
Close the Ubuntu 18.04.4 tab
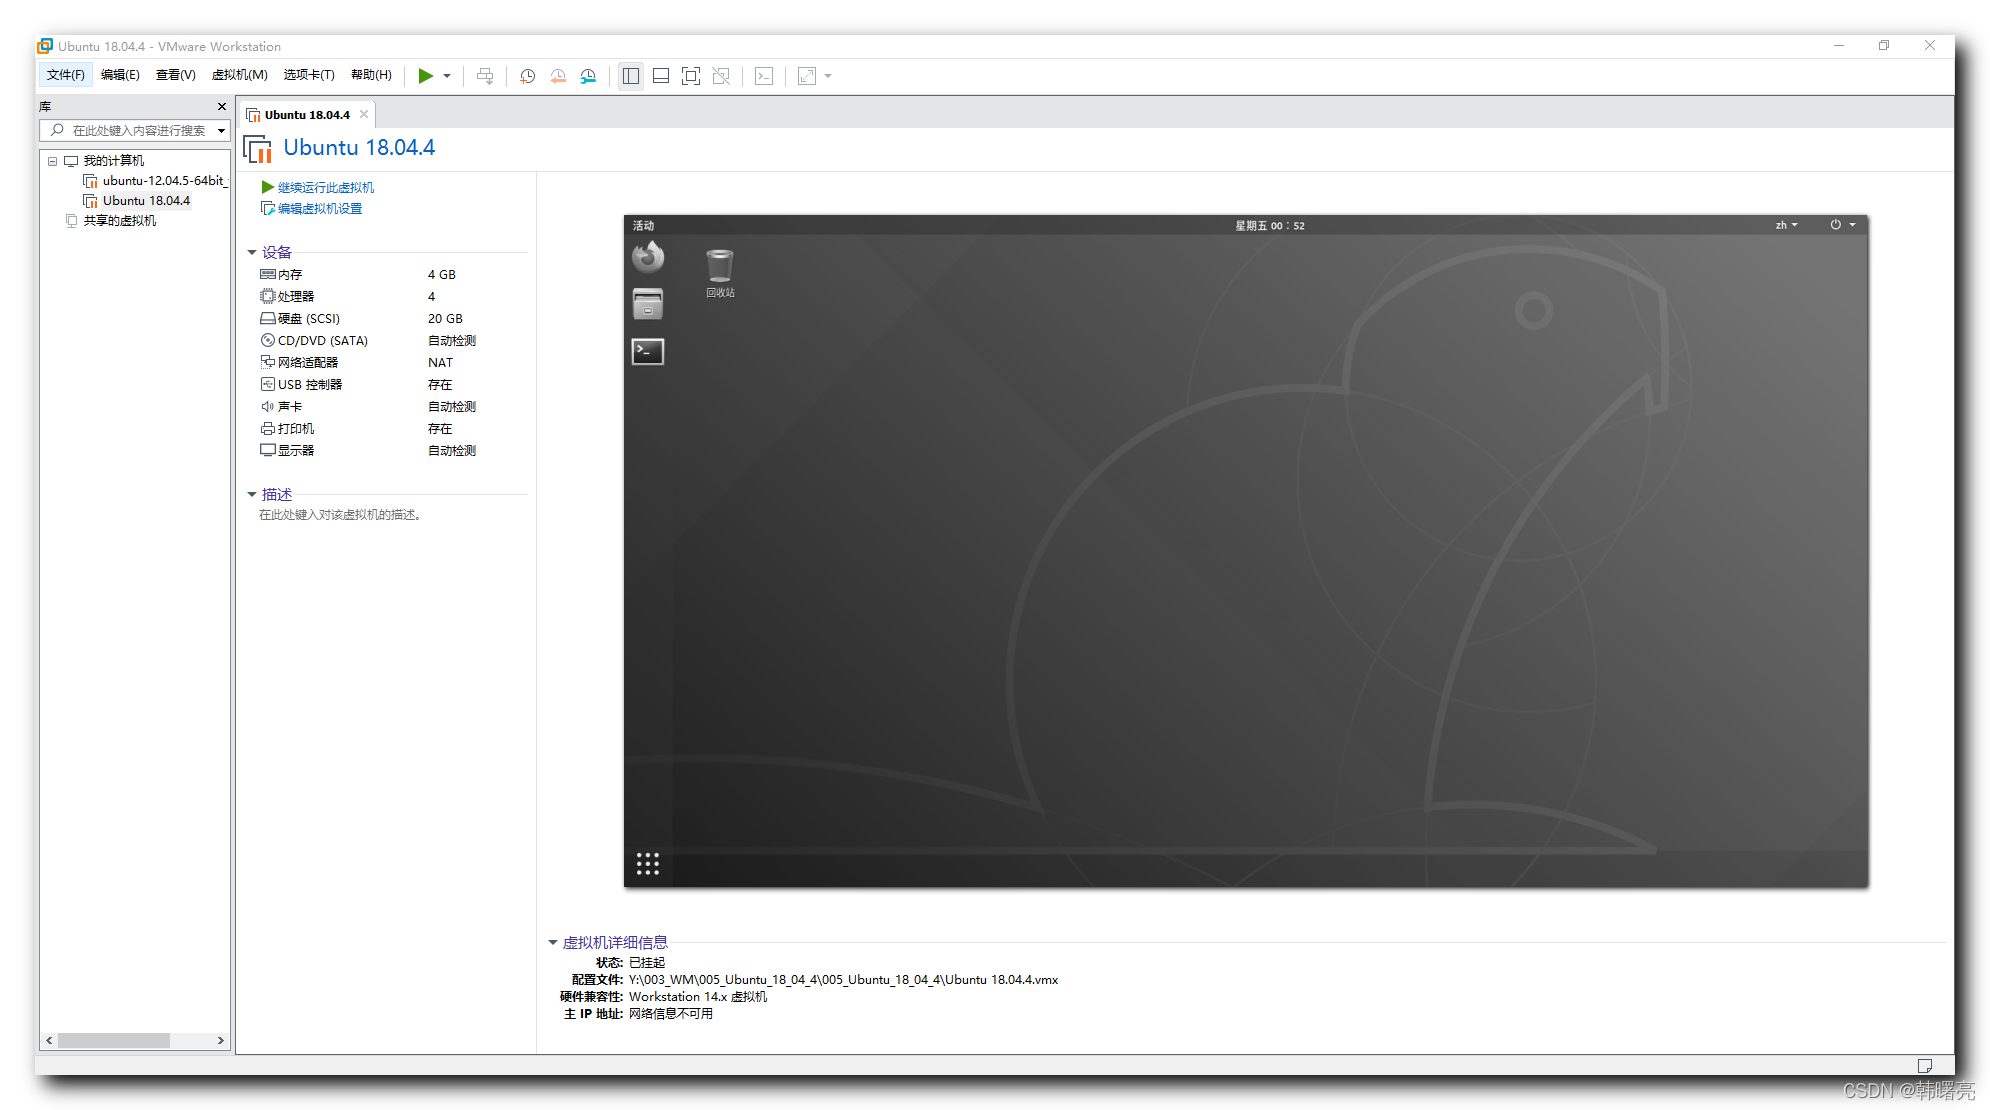click(364, 114)
